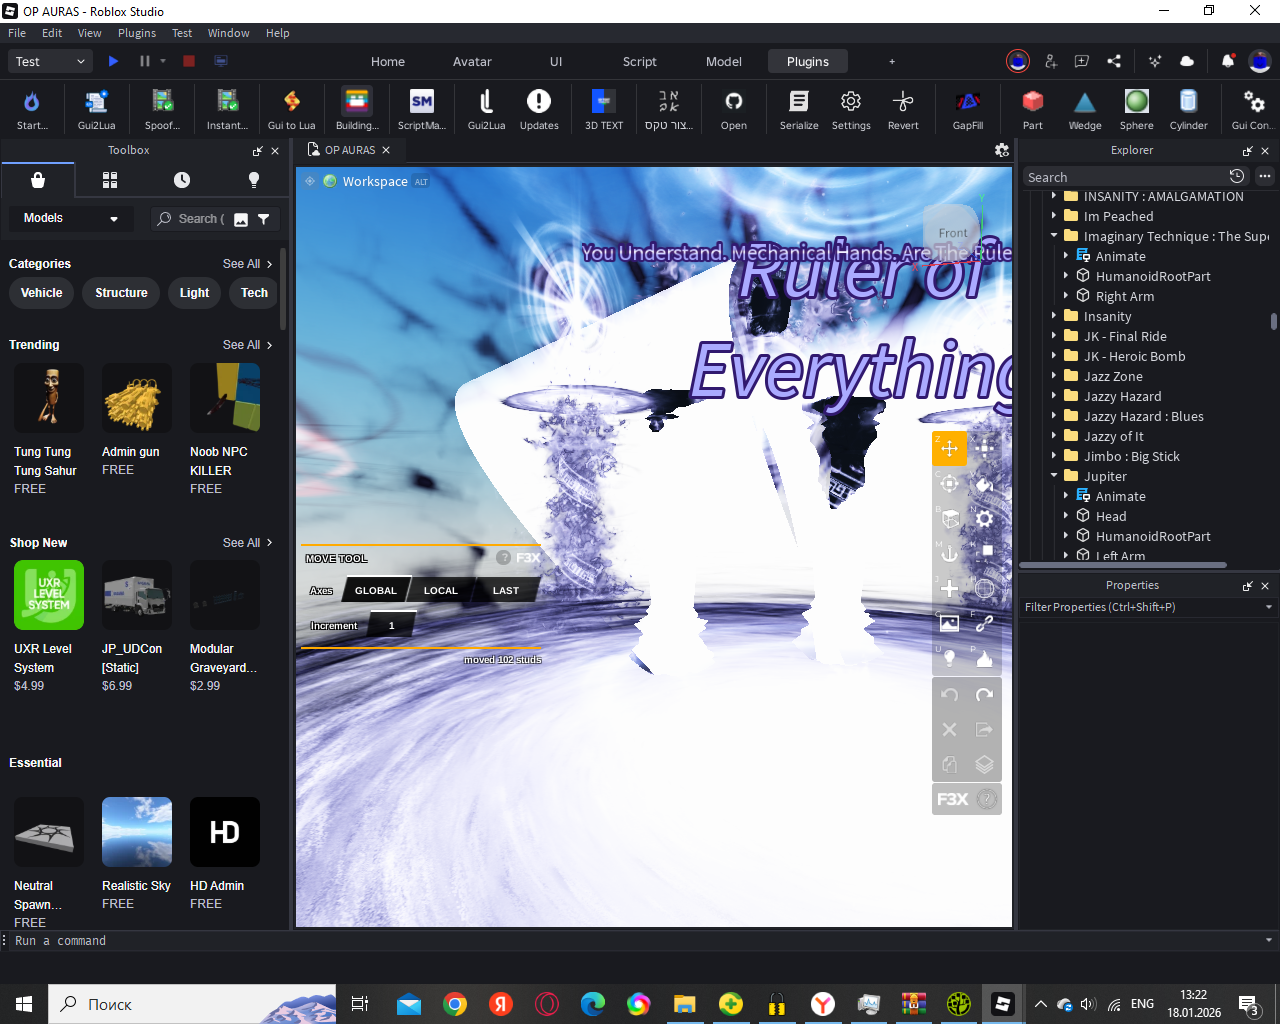Open the Toolbox inventory grid tab
The image size is (1280, 1024).
click(x=110, y=180)
